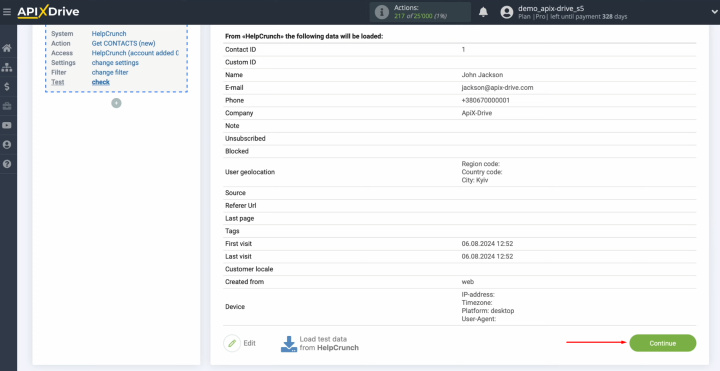Click the Last page field label

239,219
